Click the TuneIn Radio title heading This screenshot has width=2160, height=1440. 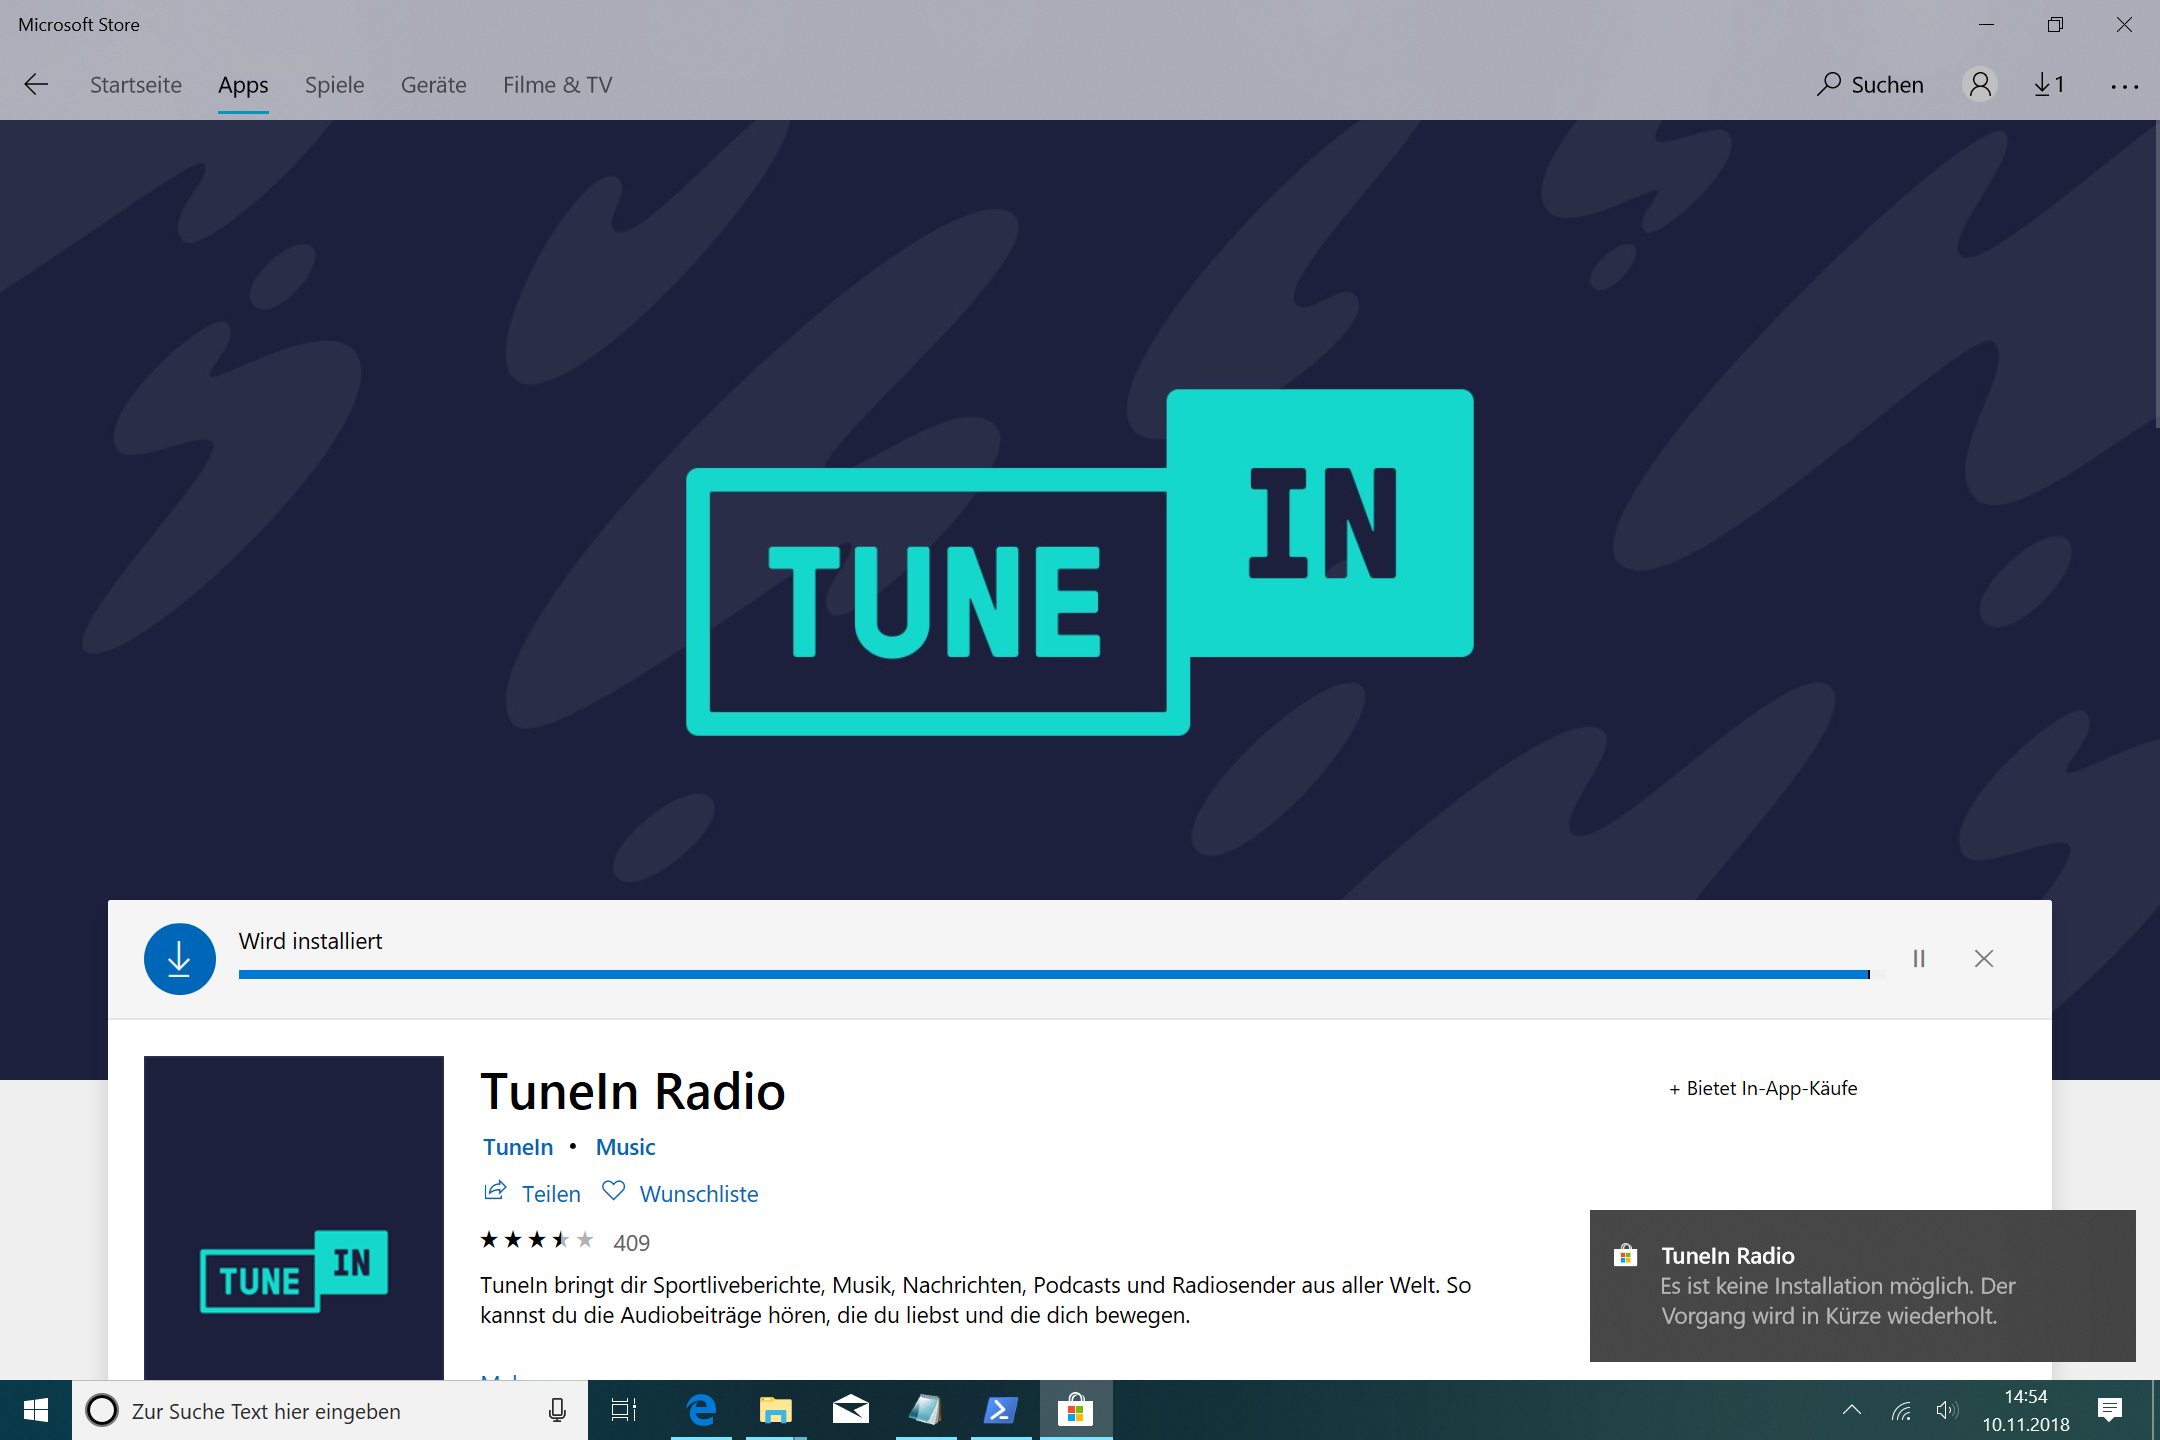(x=632, y=1091)
